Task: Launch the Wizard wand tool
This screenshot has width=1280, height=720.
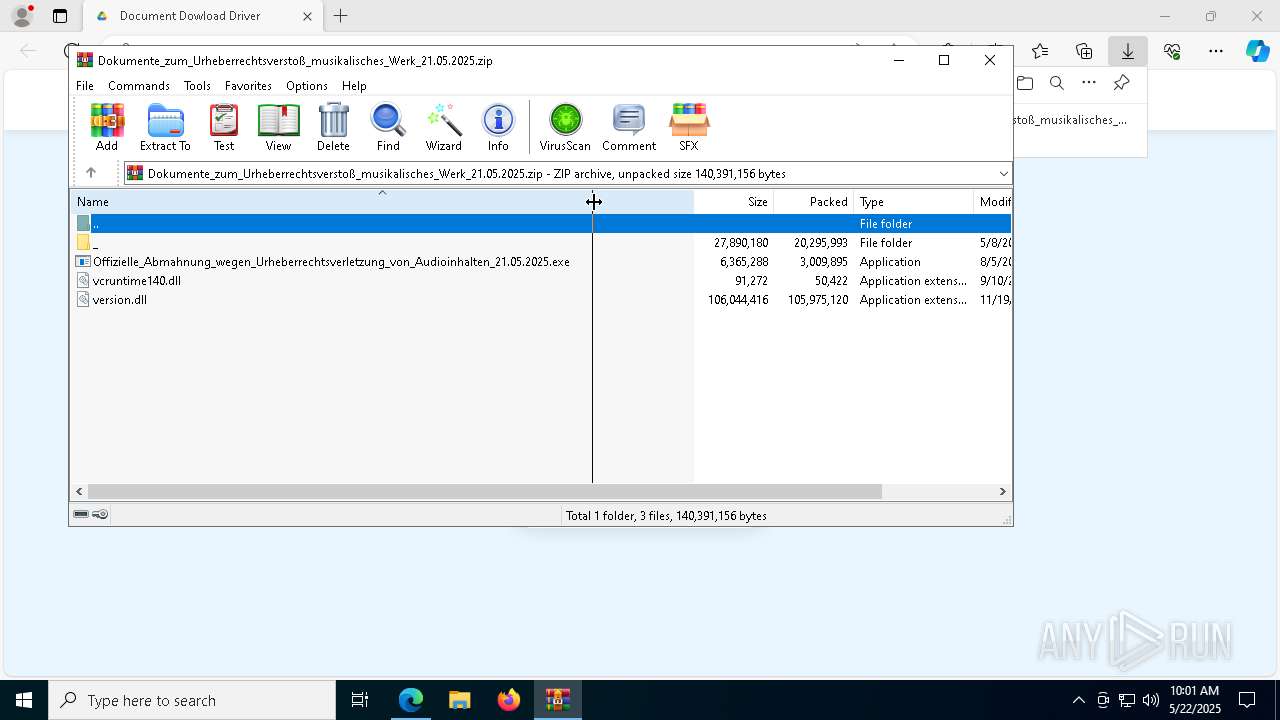Action: 443,127
